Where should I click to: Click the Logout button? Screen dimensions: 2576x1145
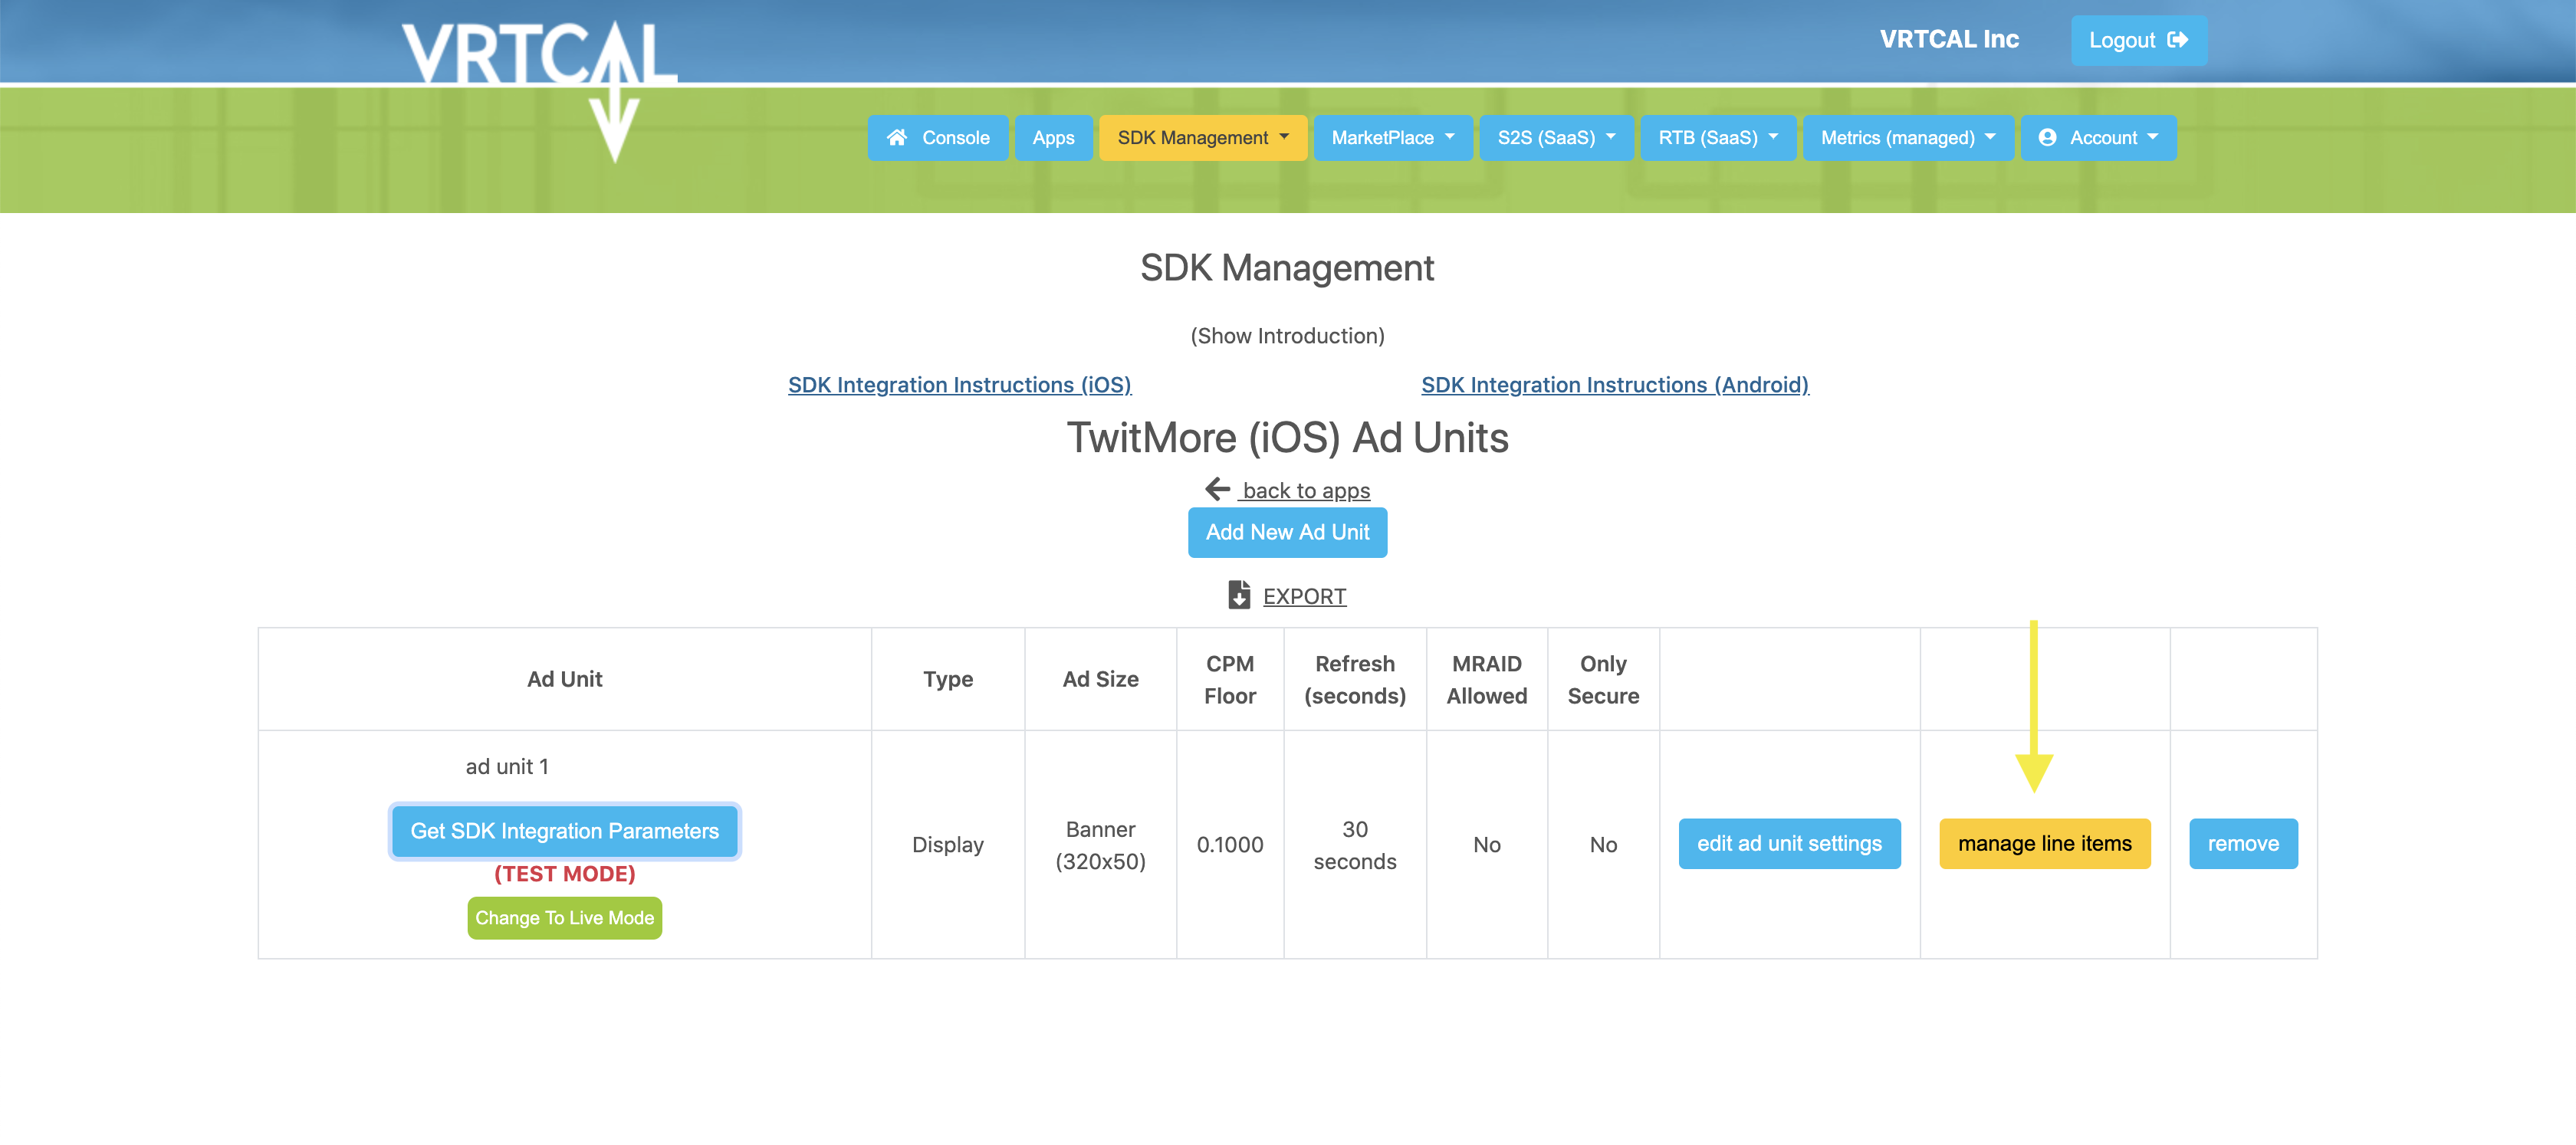2139,40
